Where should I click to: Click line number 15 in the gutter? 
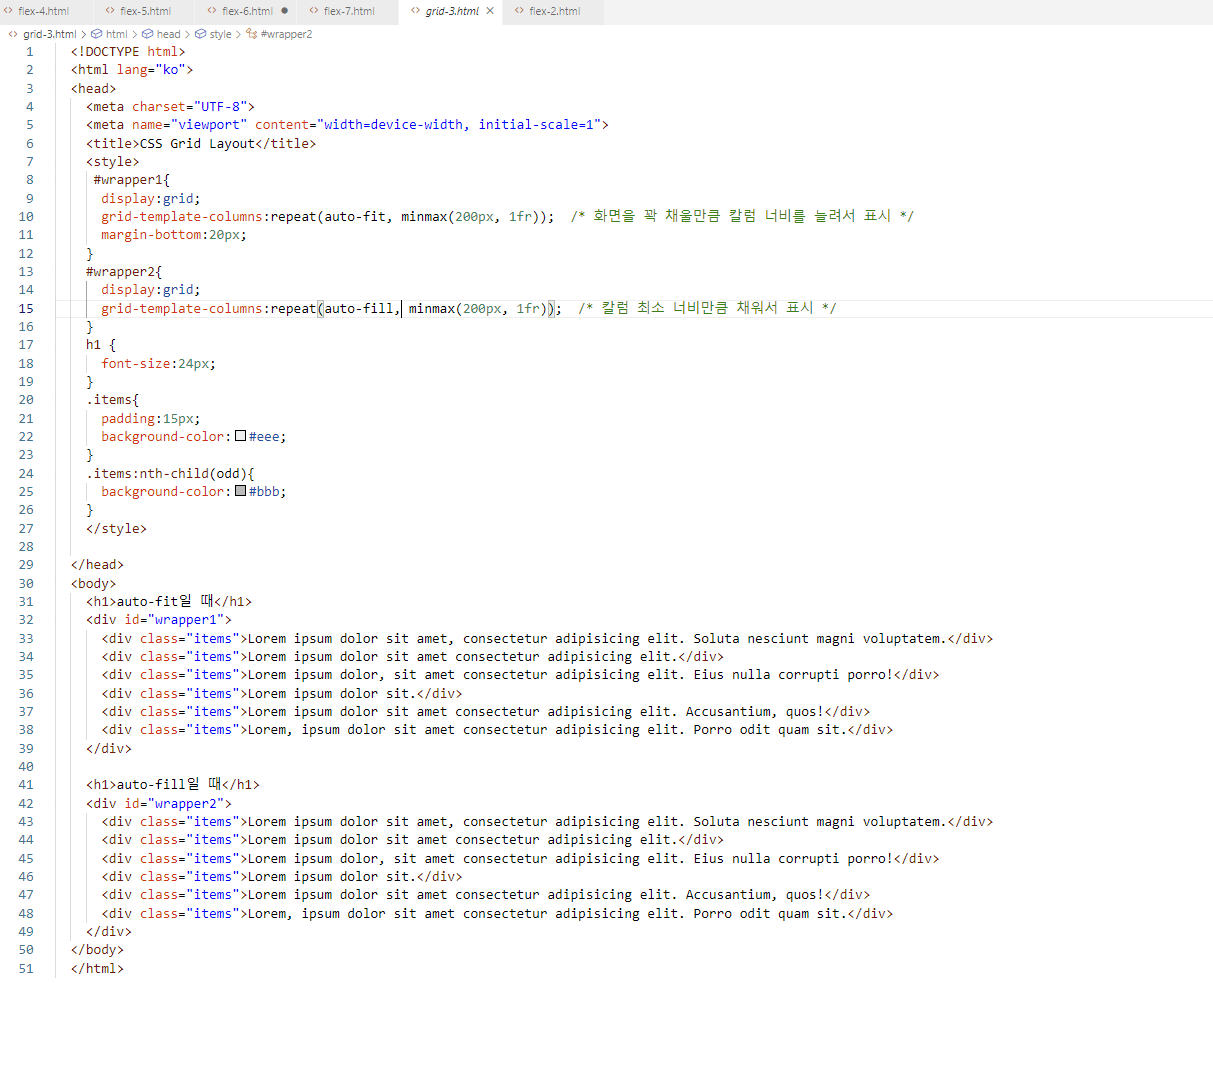(x=26, y=308)
